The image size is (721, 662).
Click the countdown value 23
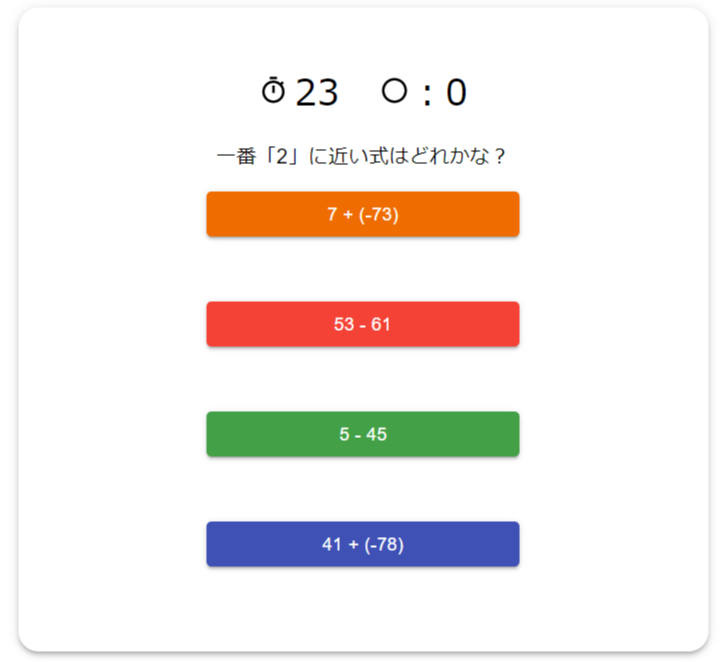[317, 93]
